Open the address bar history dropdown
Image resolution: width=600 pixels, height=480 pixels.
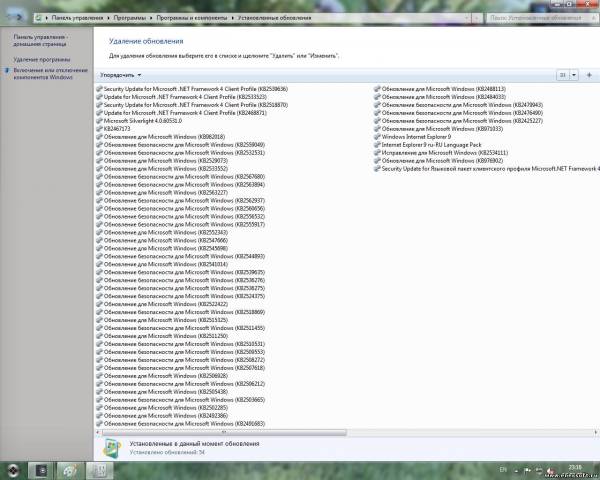pos(467,18)
